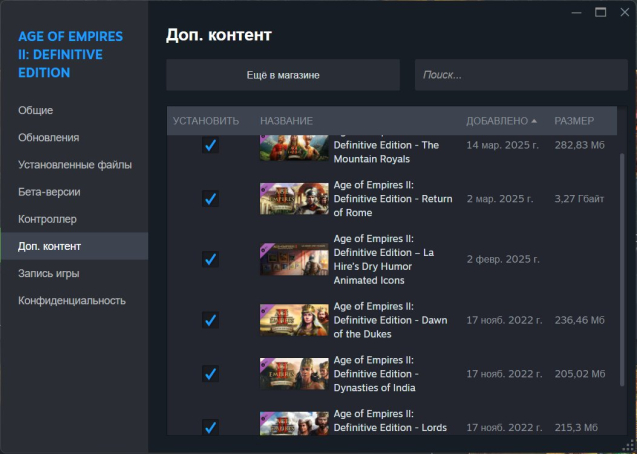Open the Контроллер tab

(x=74, y=219)
